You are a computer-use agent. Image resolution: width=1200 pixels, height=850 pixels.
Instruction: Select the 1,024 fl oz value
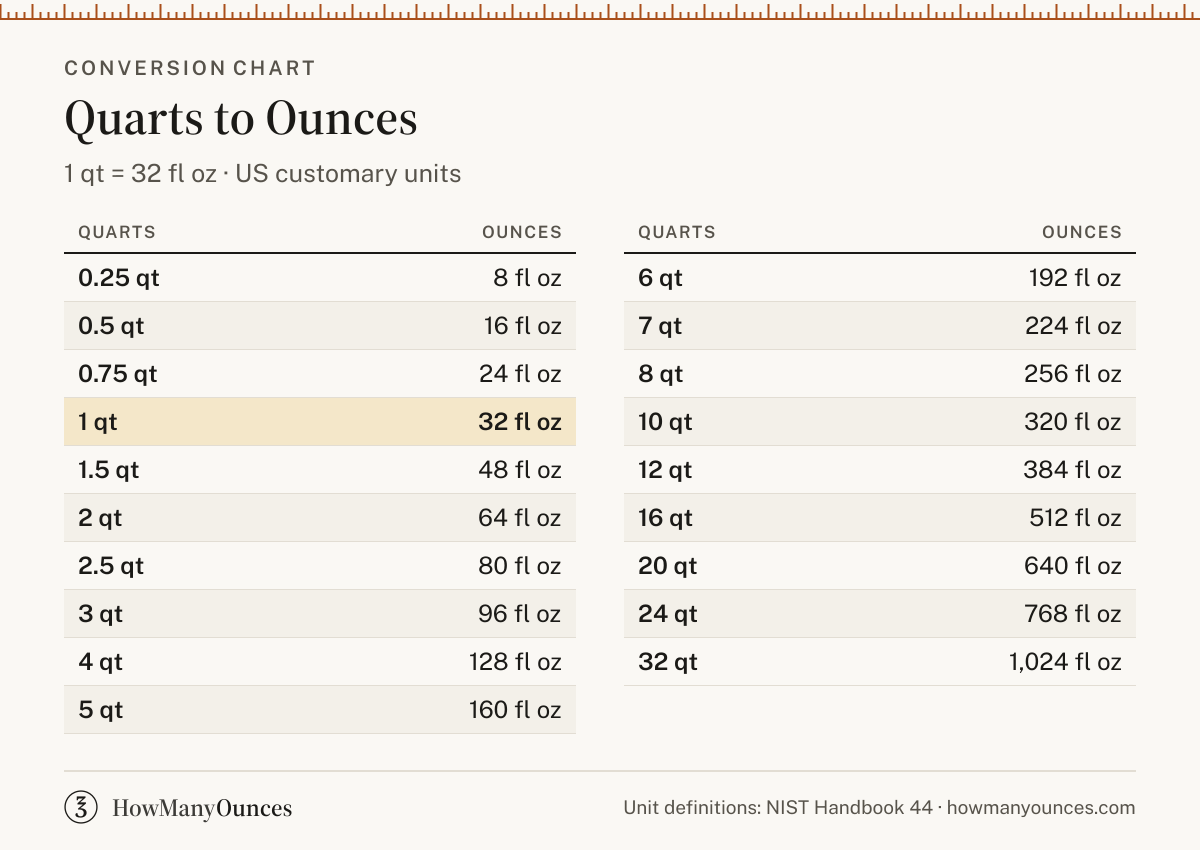pyautogui.click(x=1065, y=662)
